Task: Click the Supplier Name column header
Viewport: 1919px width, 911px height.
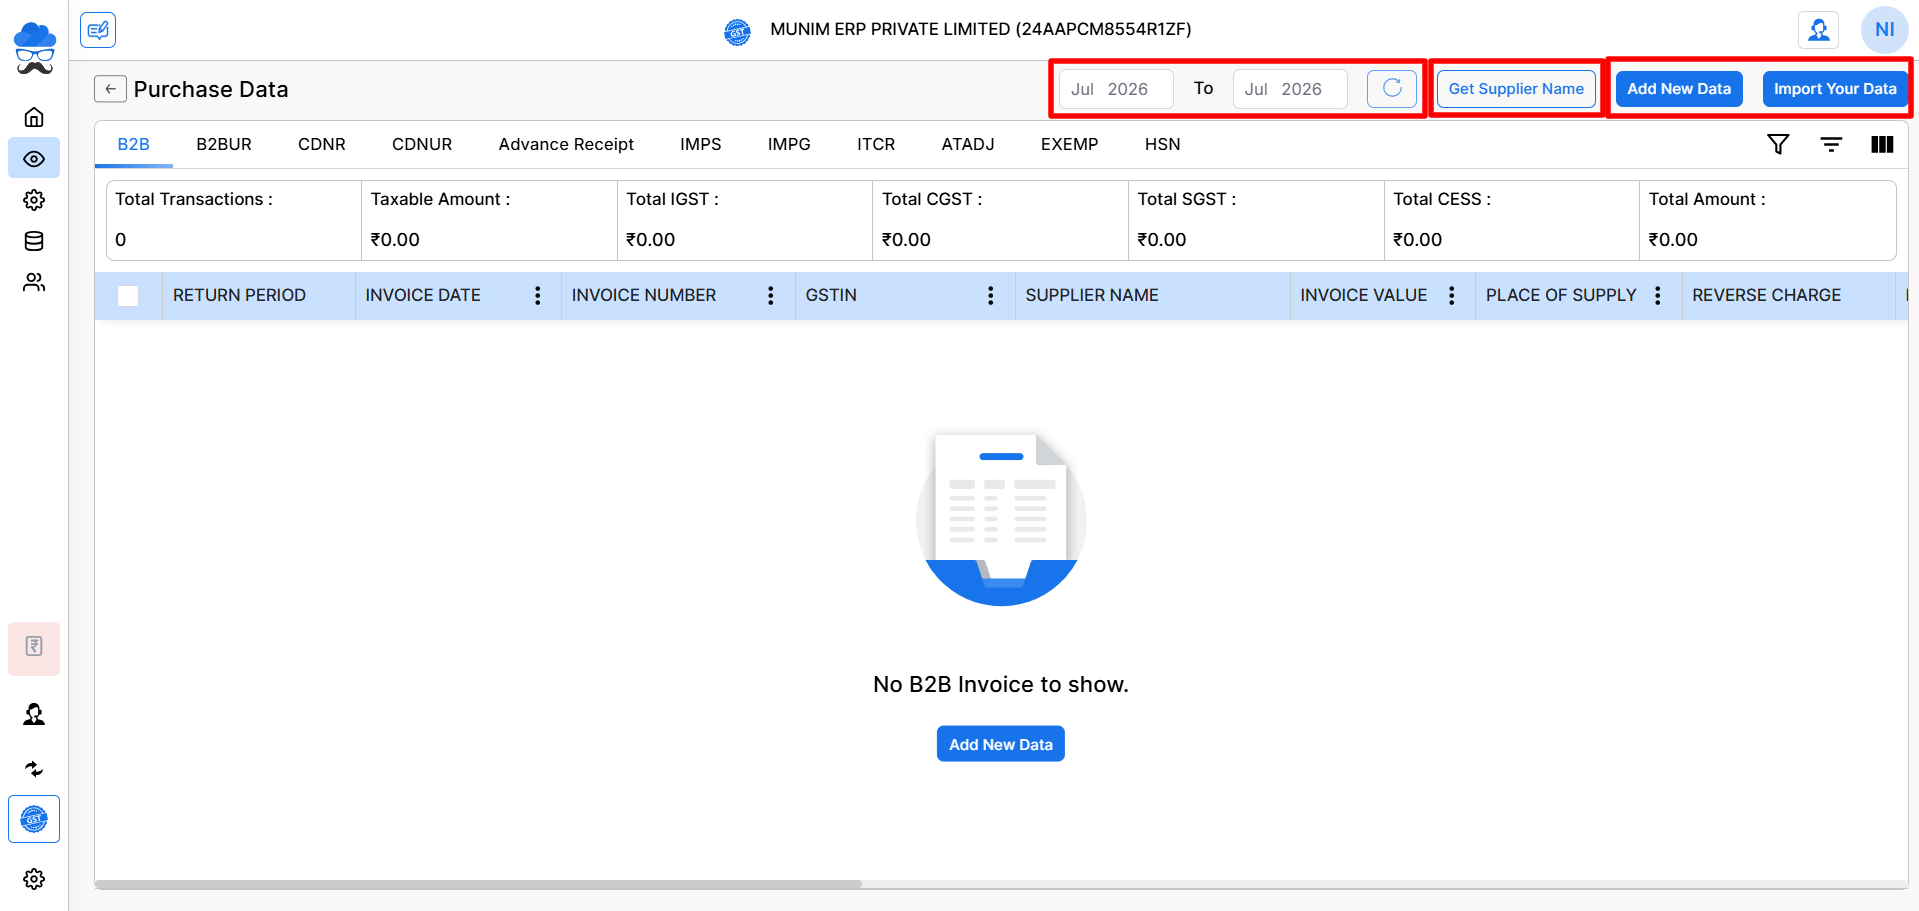Action: (1092, 296)
